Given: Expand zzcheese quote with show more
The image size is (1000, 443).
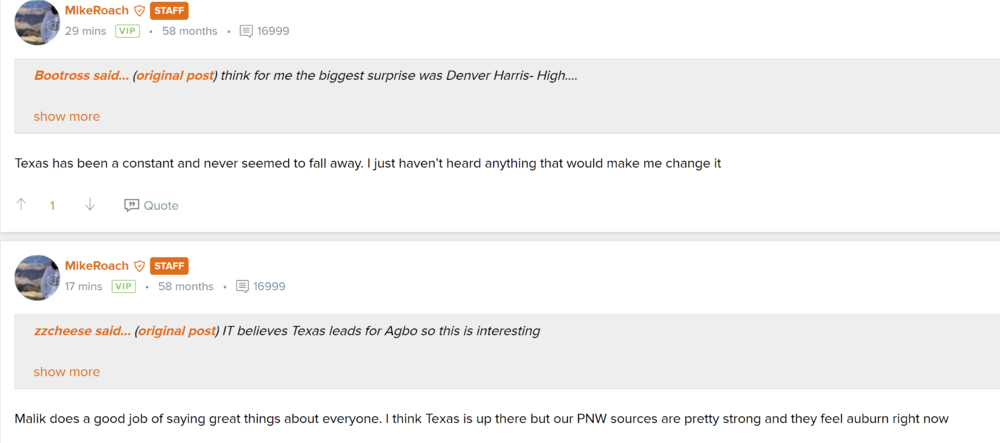Looking at the screenshot, I should pos(67,371).
